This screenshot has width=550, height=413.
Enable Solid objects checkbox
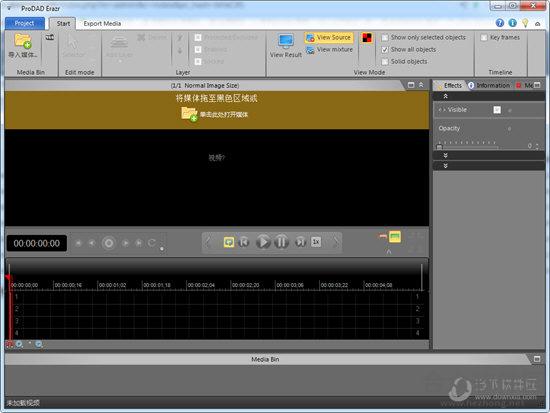pyautogui.click(x=385, y=62)
